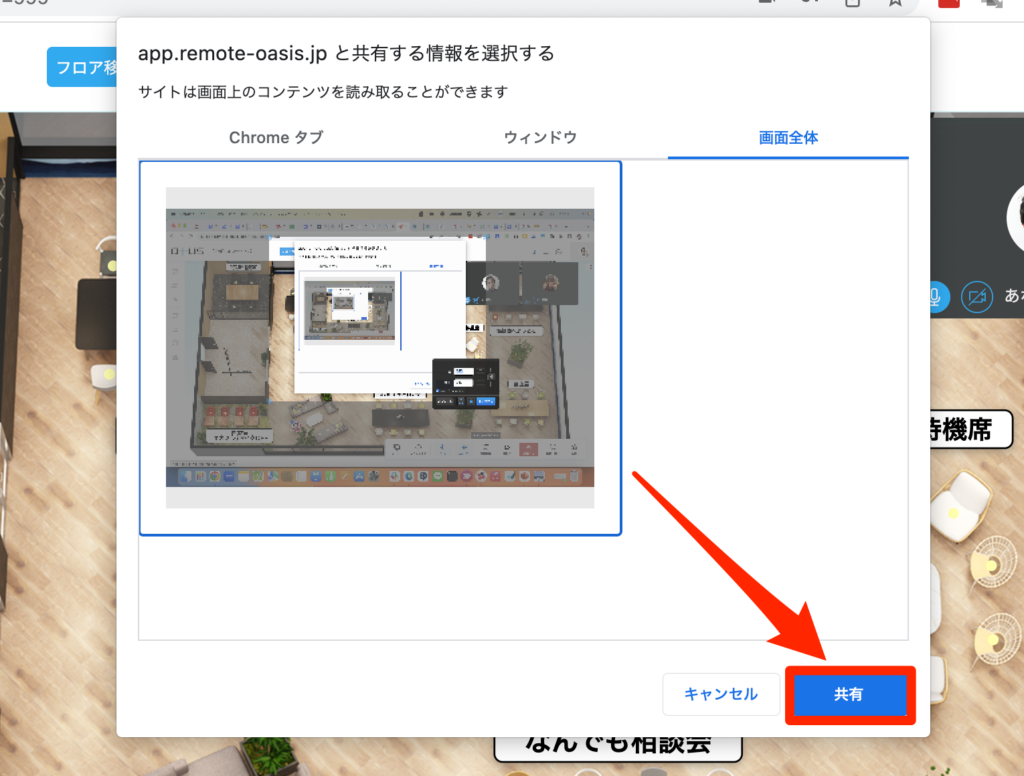
Task: Click the blue 共有 share button
Action: pyautogui.click(x=849, y=694)
